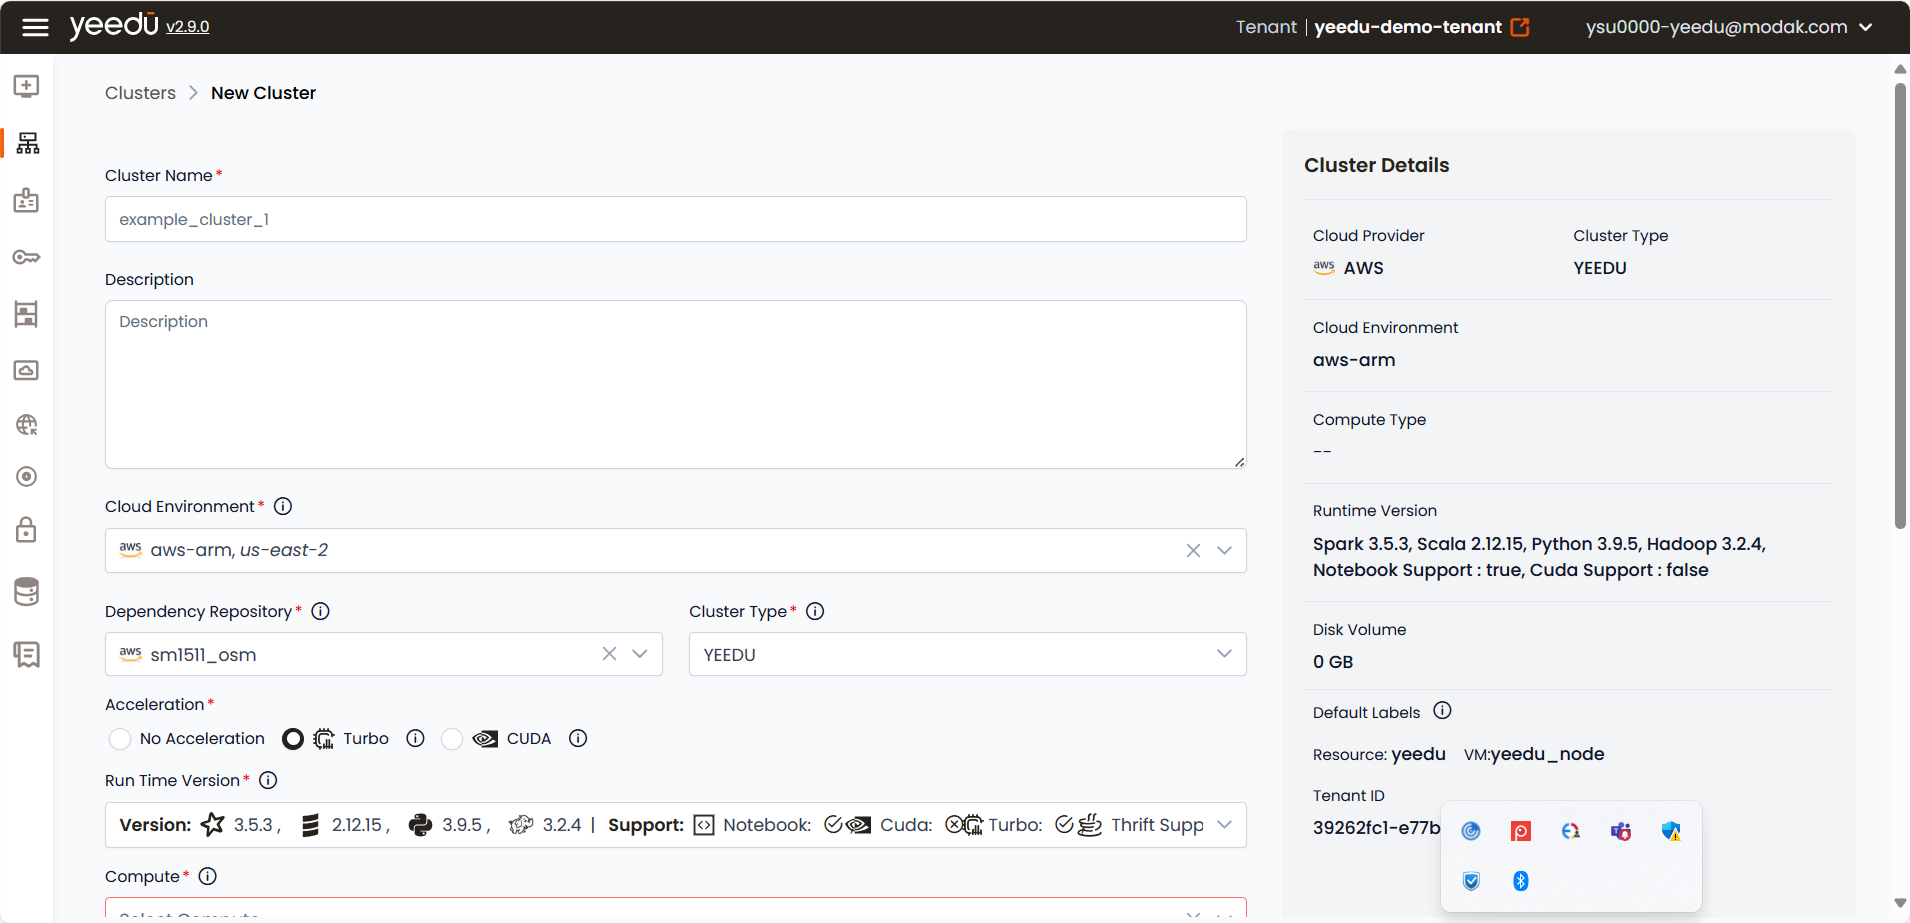
Task: Go back to Clusters breadcrumb
Action: pos(140,93)
